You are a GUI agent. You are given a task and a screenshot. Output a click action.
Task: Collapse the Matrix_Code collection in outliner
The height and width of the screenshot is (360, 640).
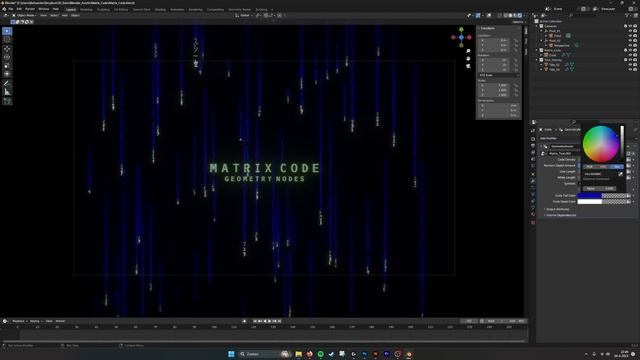coord(537,50)
